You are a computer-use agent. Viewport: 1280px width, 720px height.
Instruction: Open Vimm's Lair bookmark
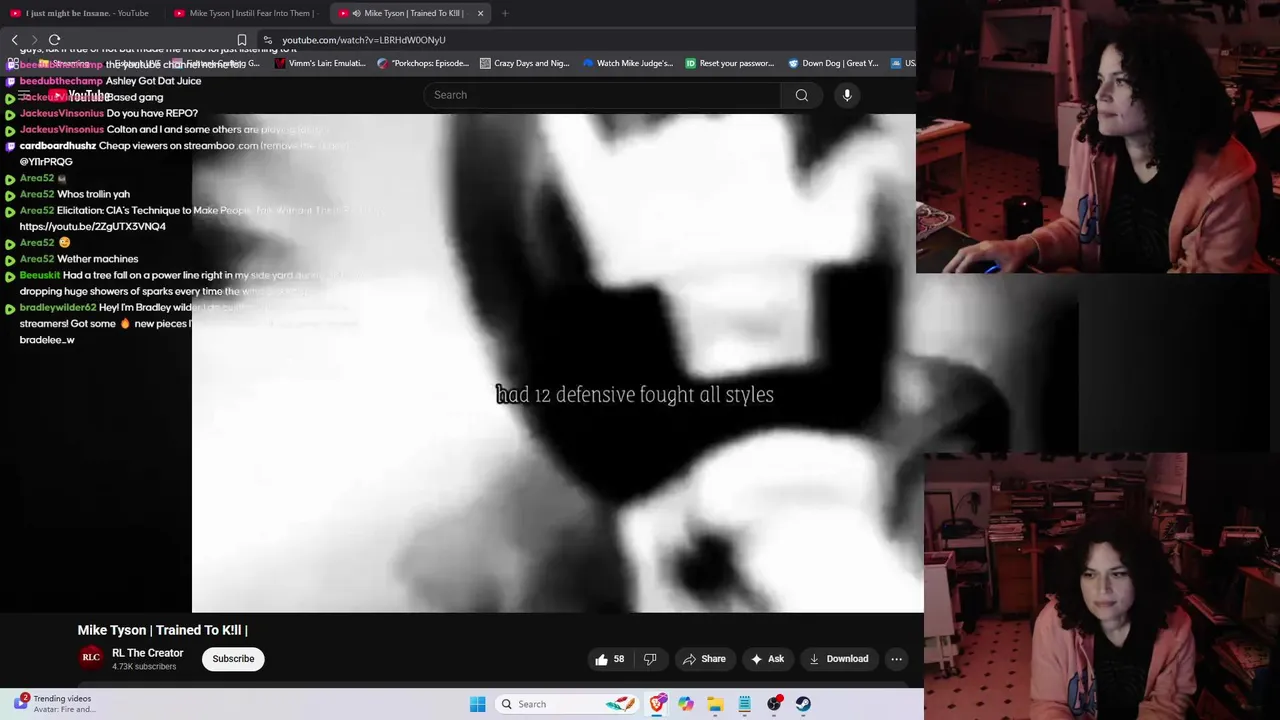click(321, 63)
